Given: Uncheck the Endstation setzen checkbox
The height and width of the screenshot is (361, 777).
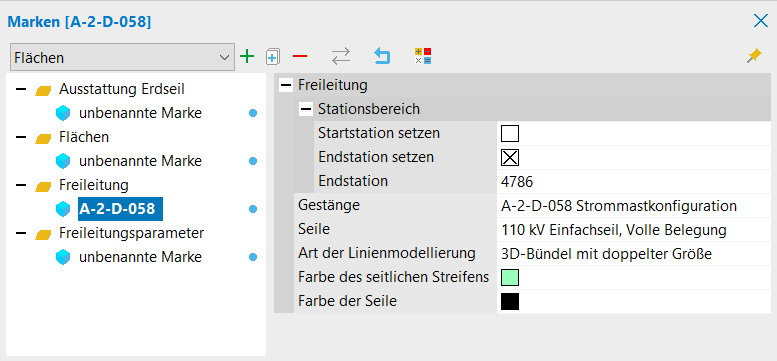Looking at the screenshot, I should 510,157.
